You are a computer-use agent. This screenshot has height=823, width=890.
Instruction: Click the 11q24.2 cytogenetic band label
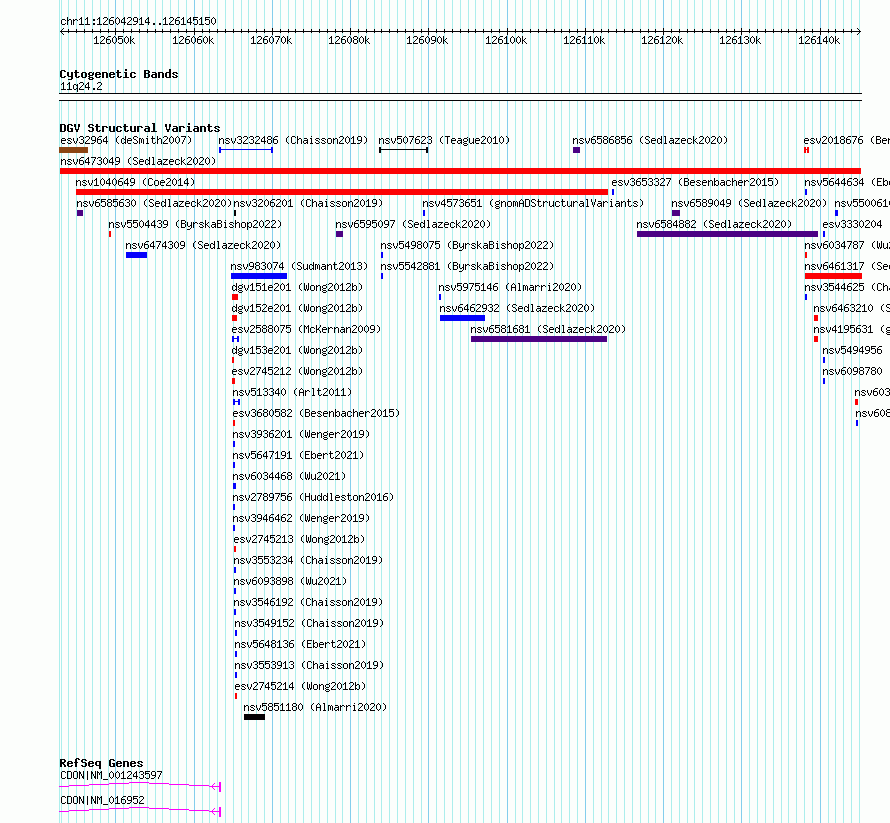point(81,86)
